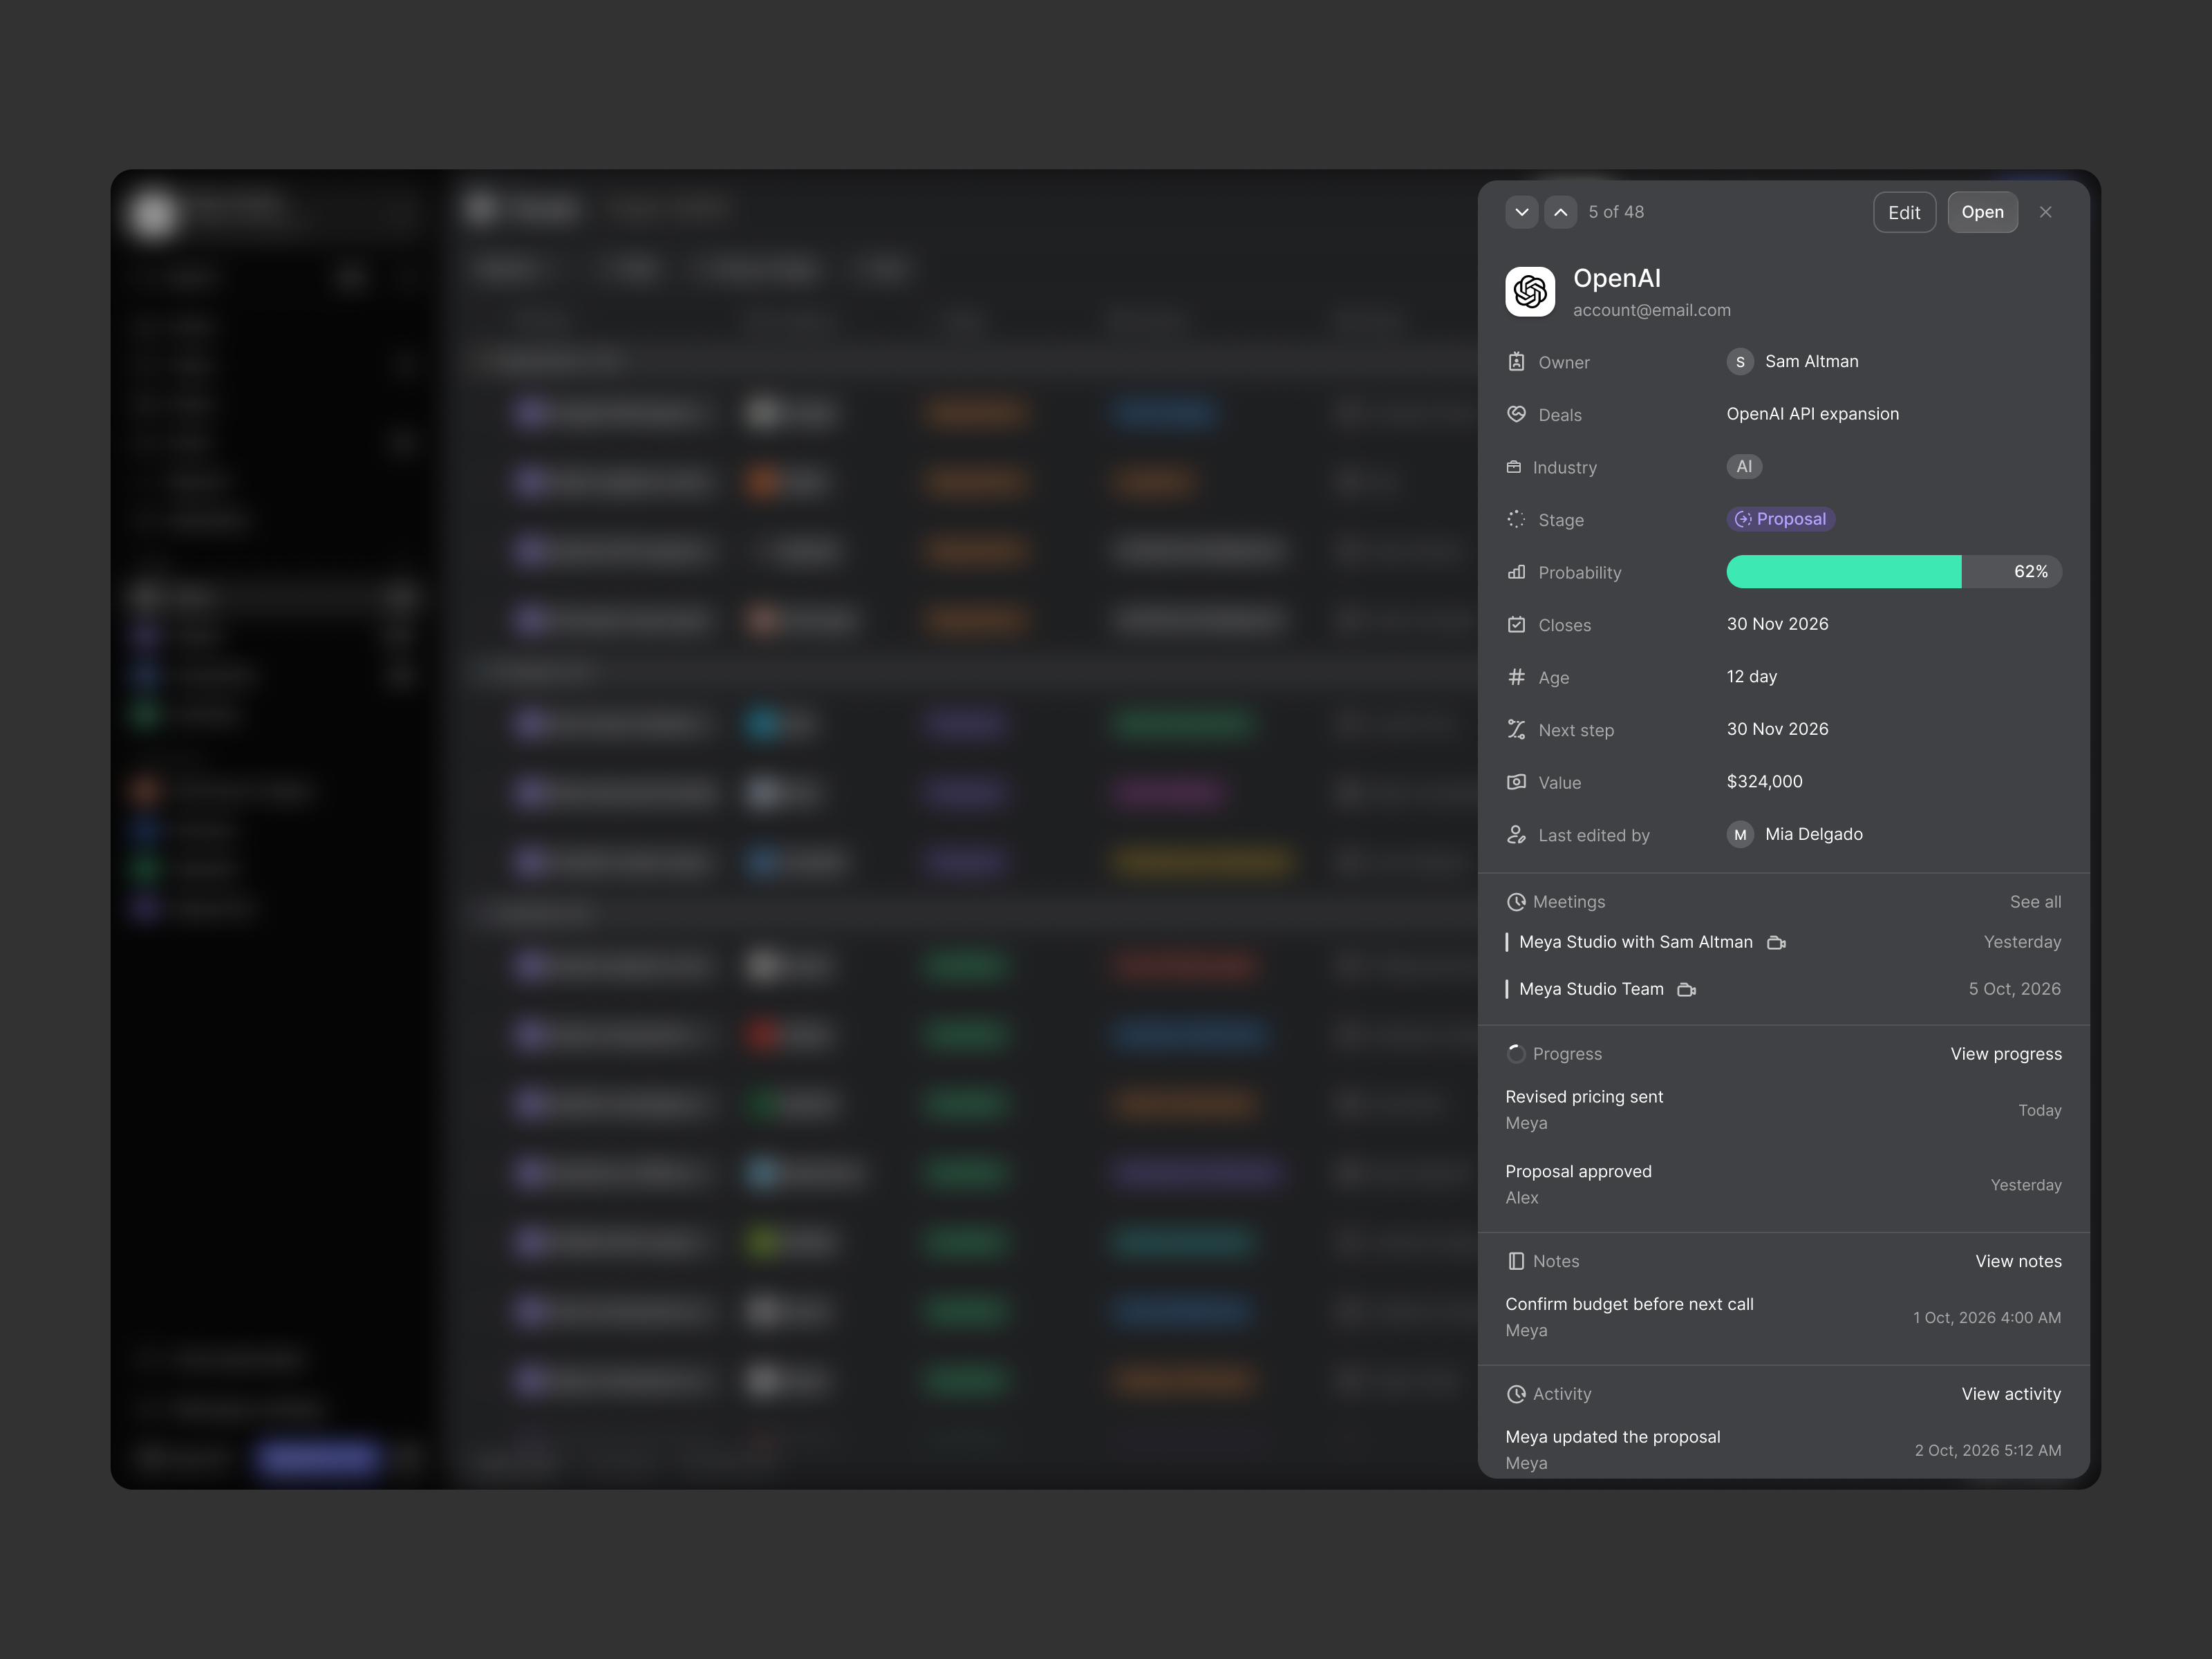The height and width of the screenshot is (1659, 2212).
Task: Click the Last edited by person icon
Action: [x=1516, y=834]
